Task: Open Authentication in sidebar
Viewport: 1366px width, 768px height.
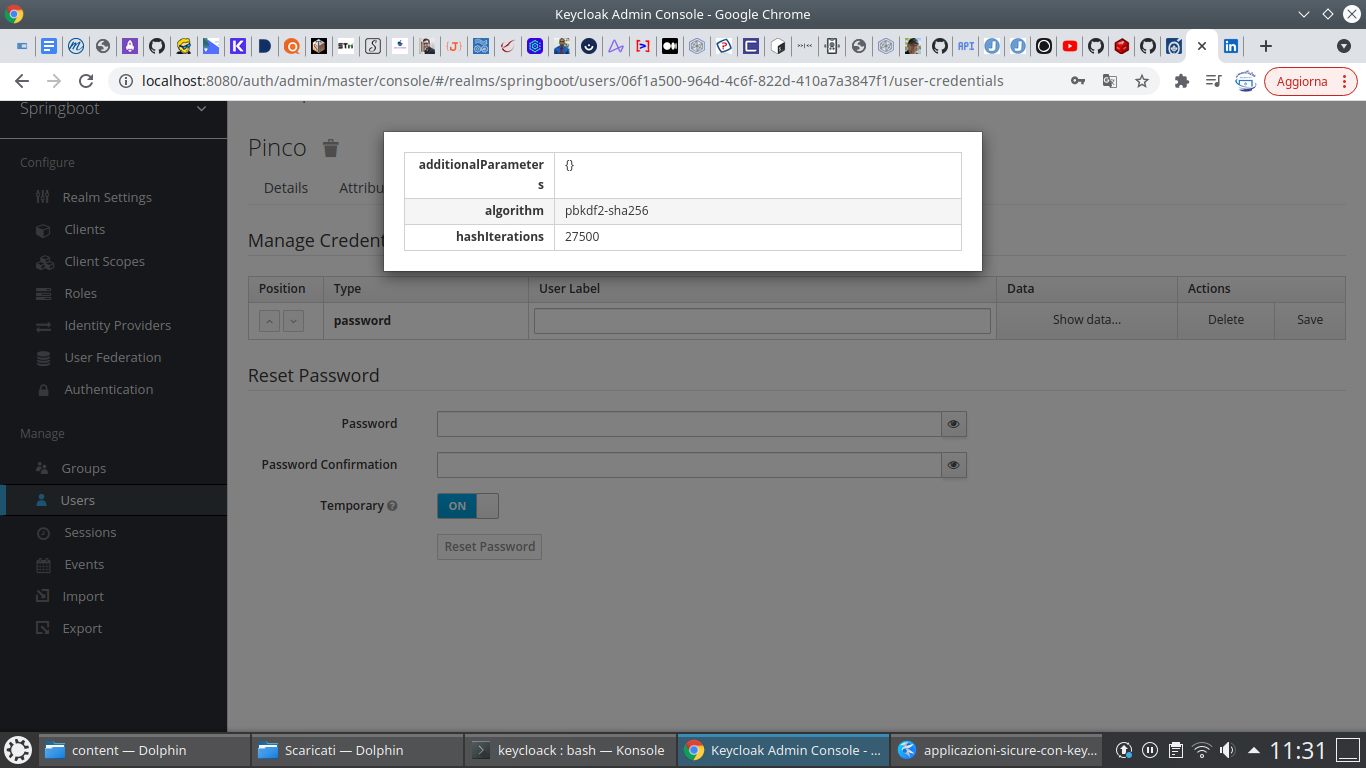Action: (x=108, y=390)
